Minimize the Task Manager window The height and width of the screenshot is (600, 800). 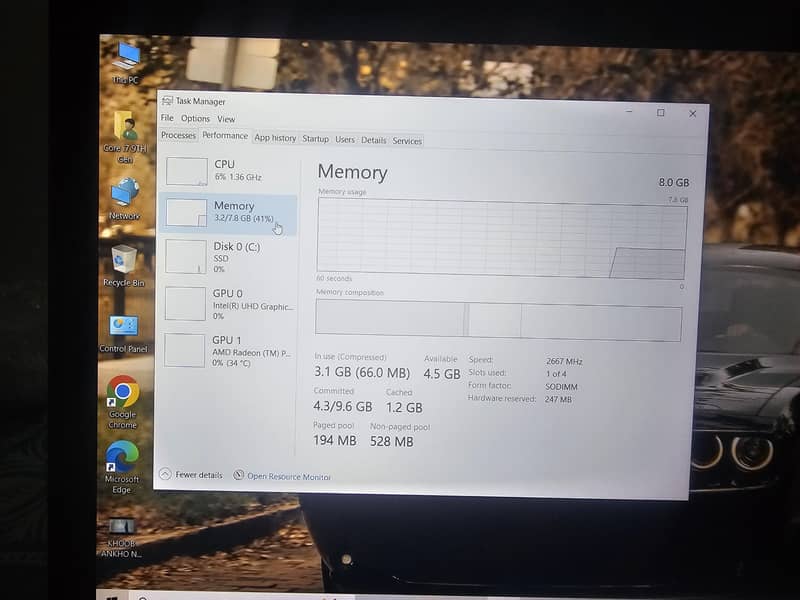[x=629, y=111]
